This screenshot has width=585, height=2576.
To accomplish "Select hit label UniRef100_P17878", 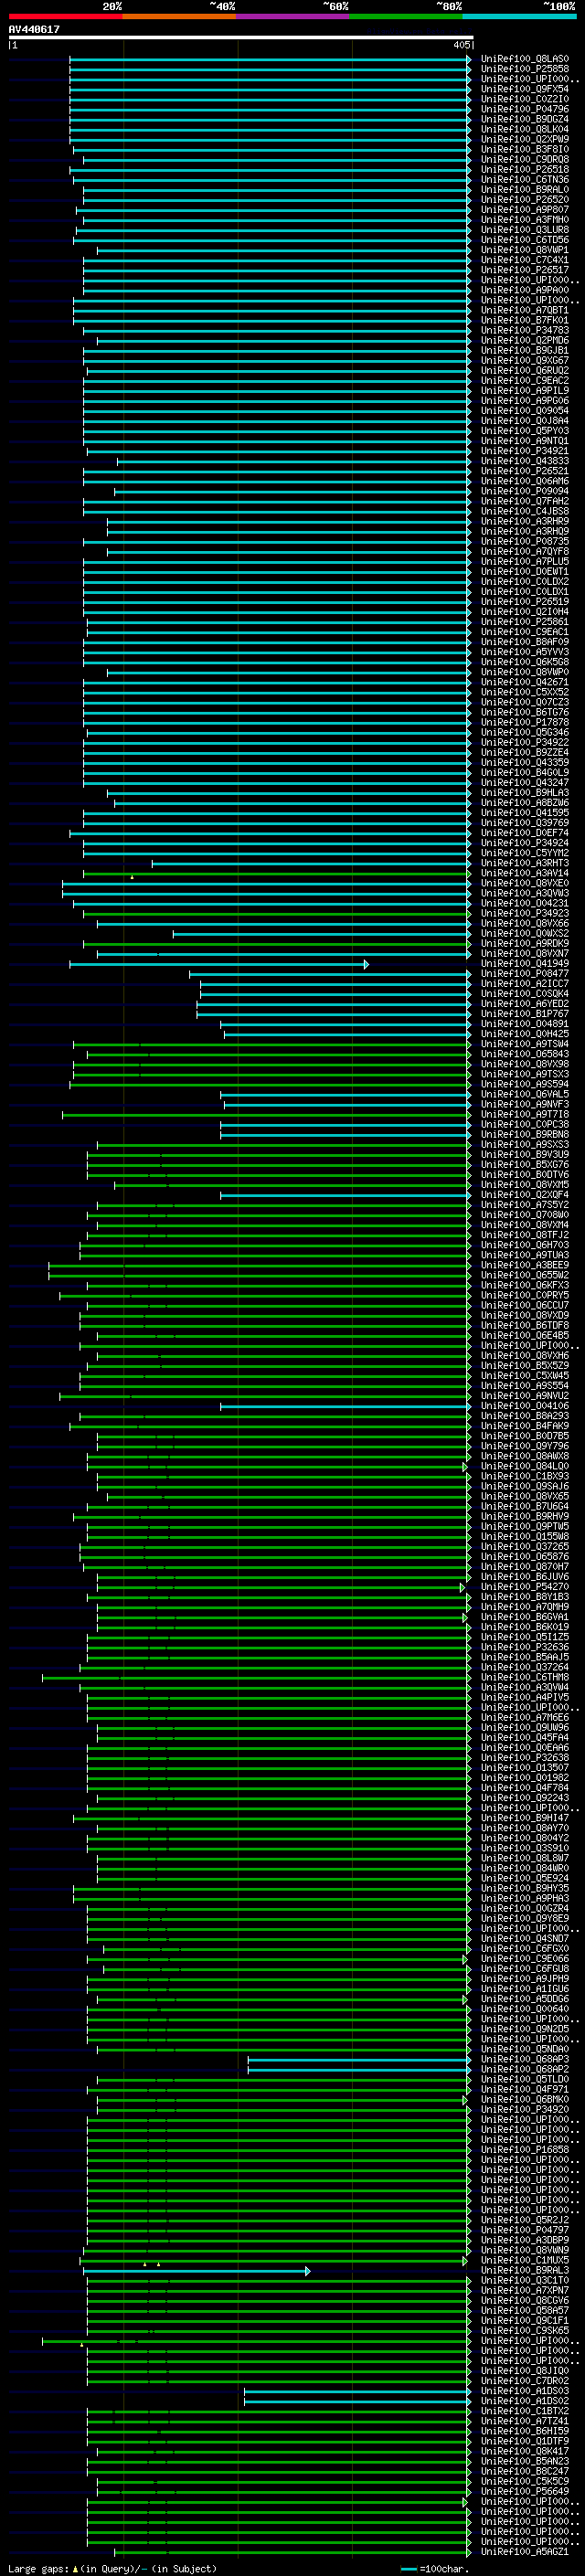I will coord(525,722).
